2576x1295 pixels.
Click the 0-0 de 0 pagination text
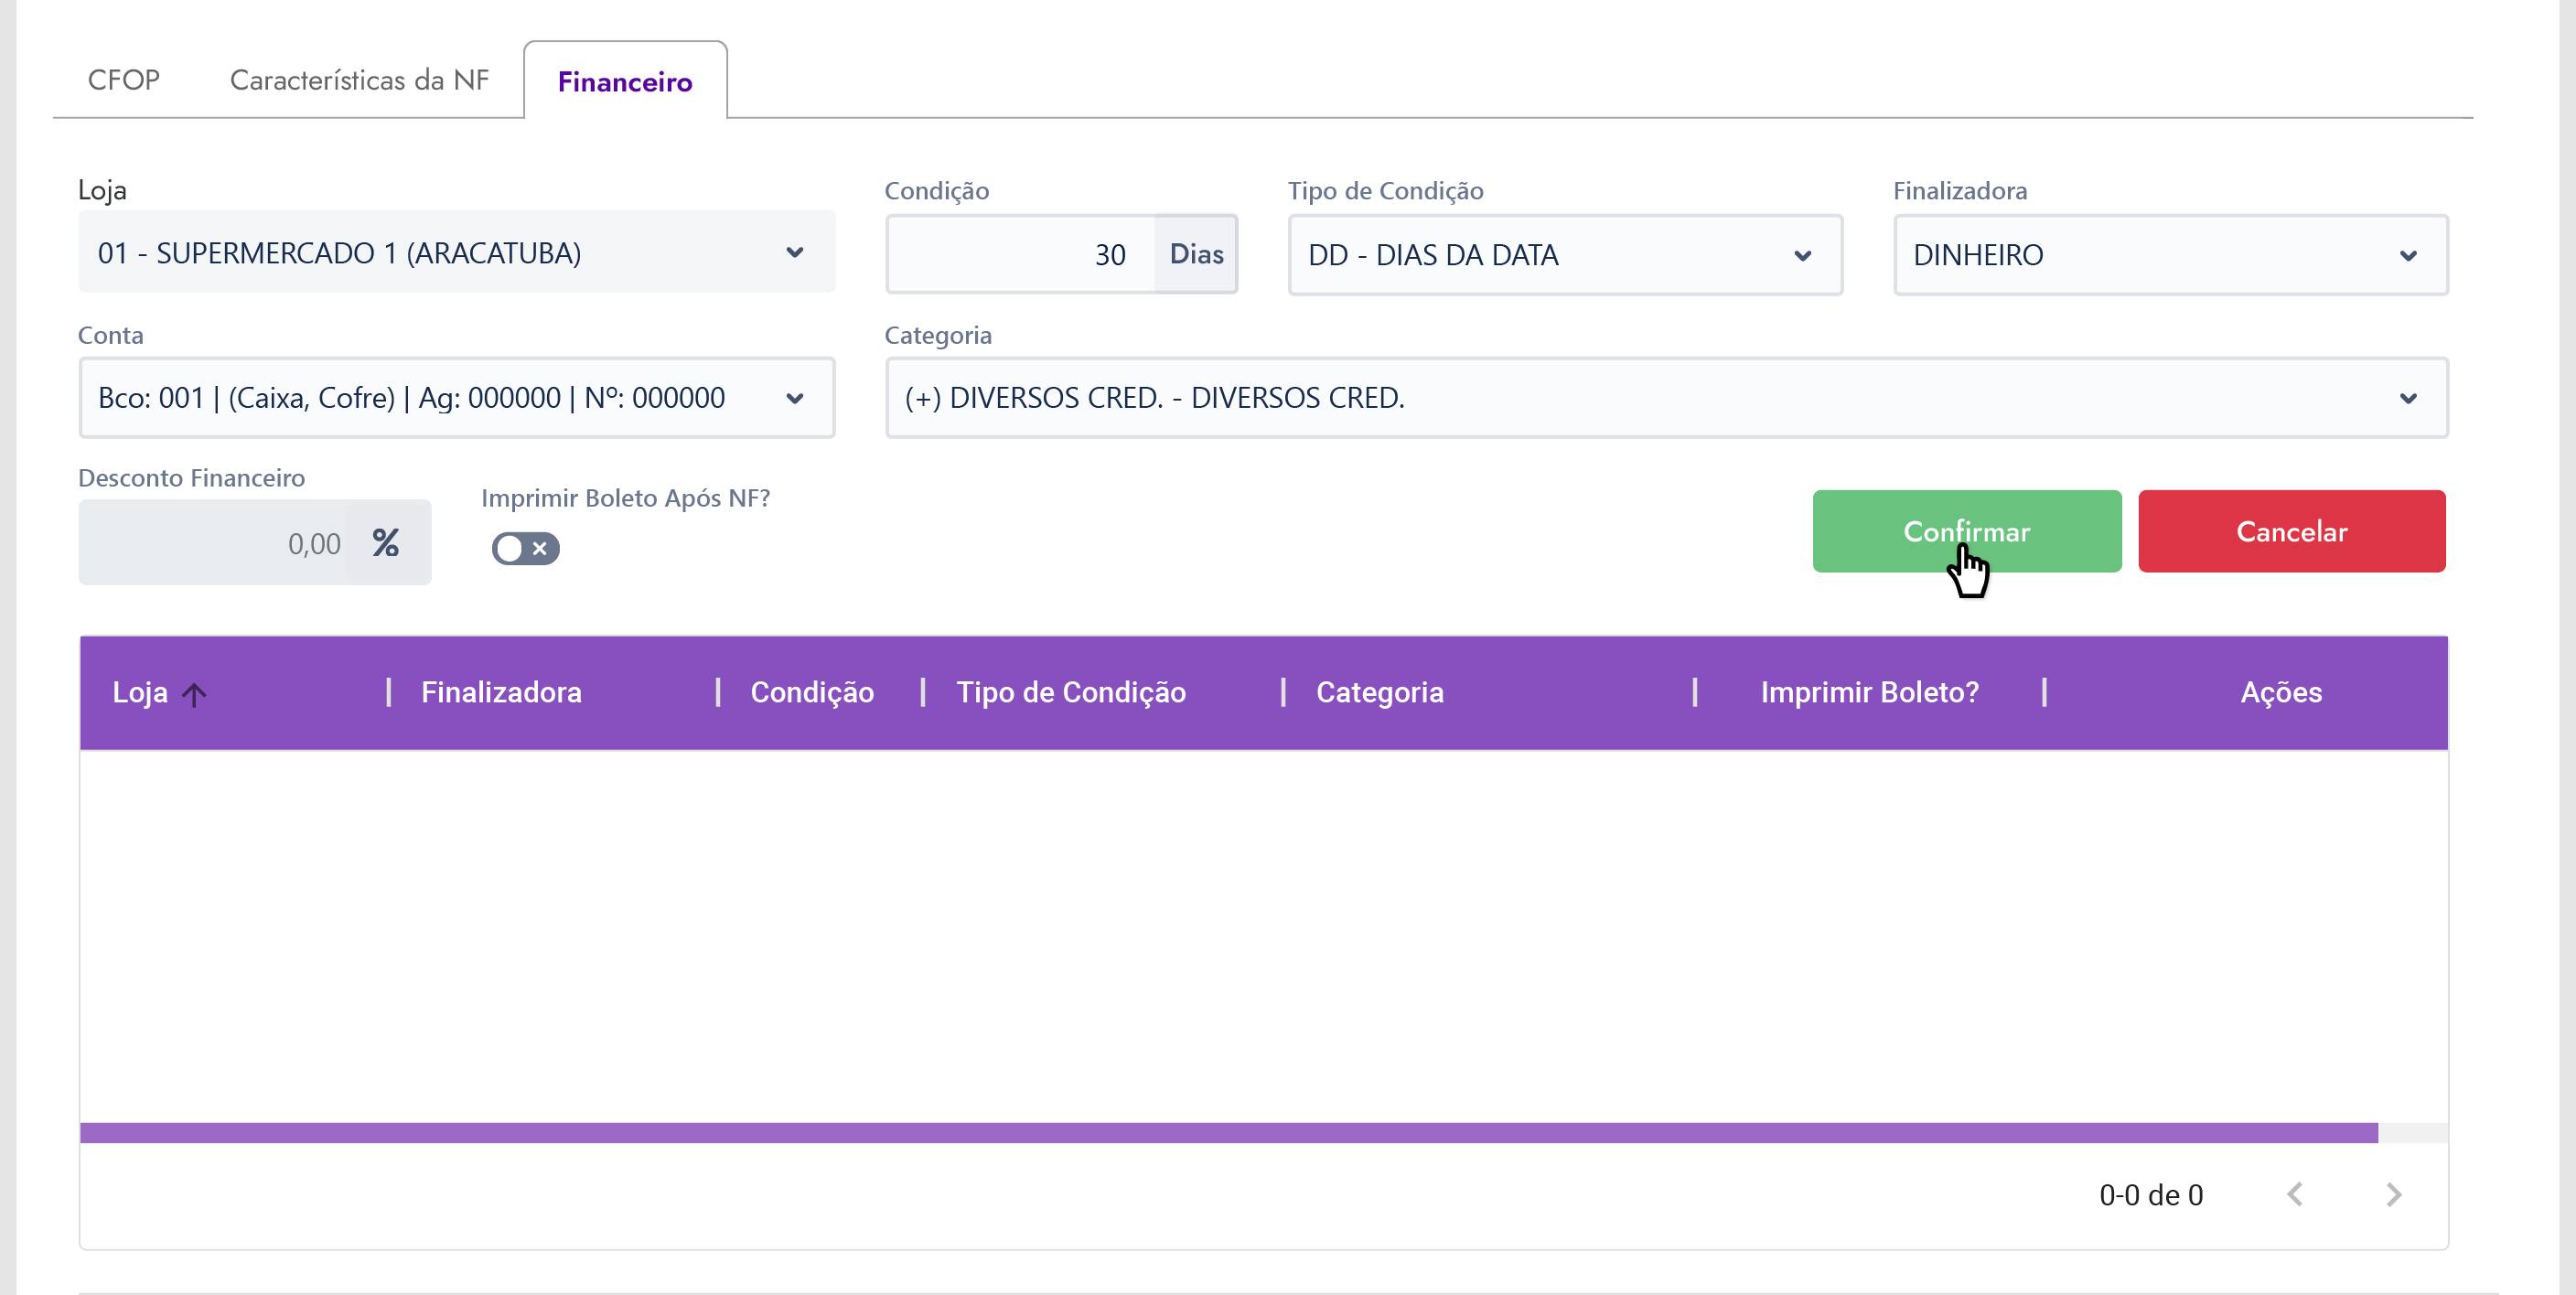[x=2151, y=1194]
